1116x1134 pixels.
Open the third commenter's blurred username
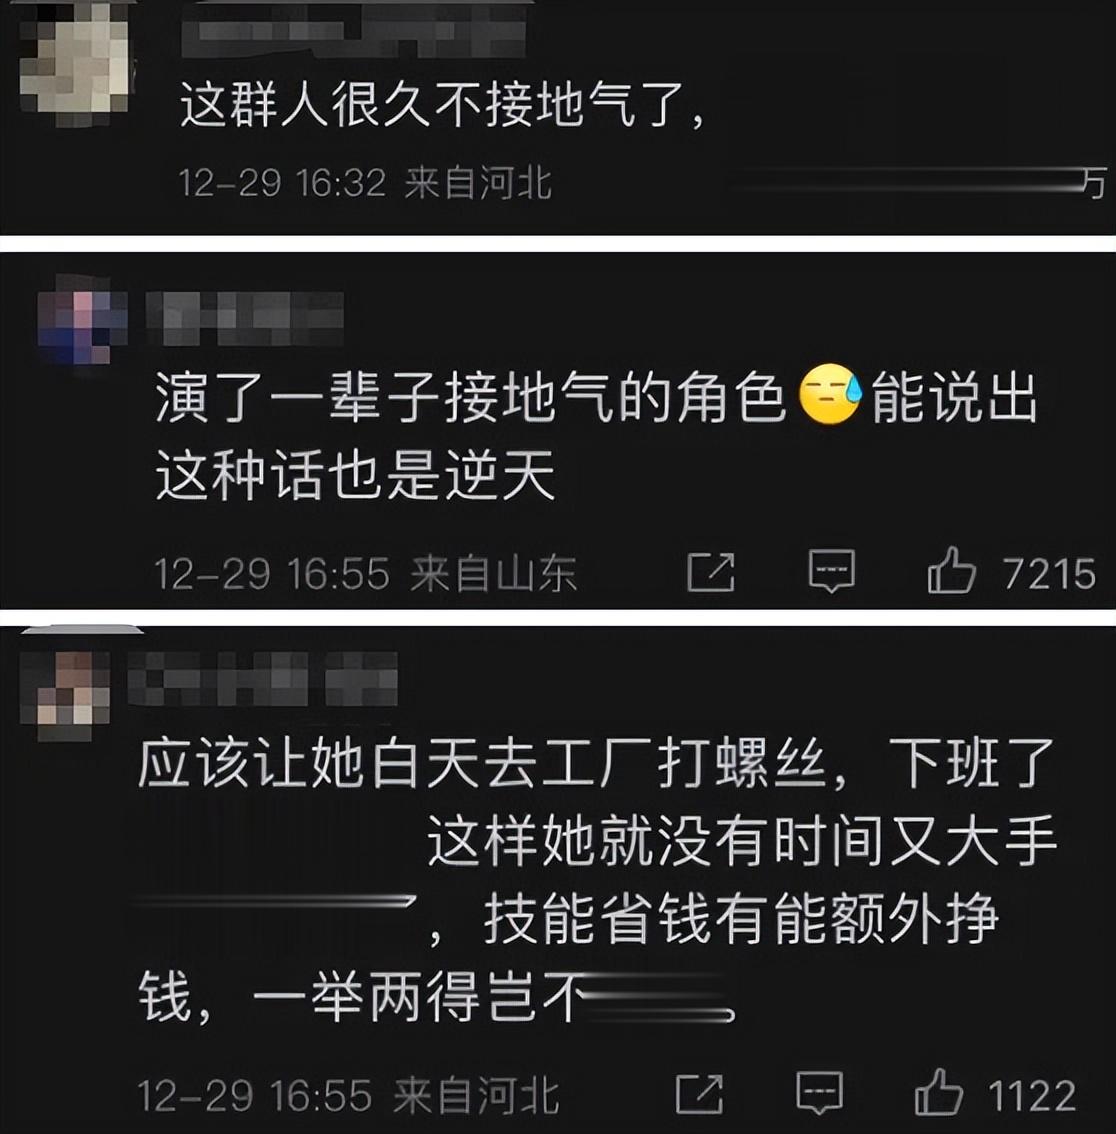[263, 678]
